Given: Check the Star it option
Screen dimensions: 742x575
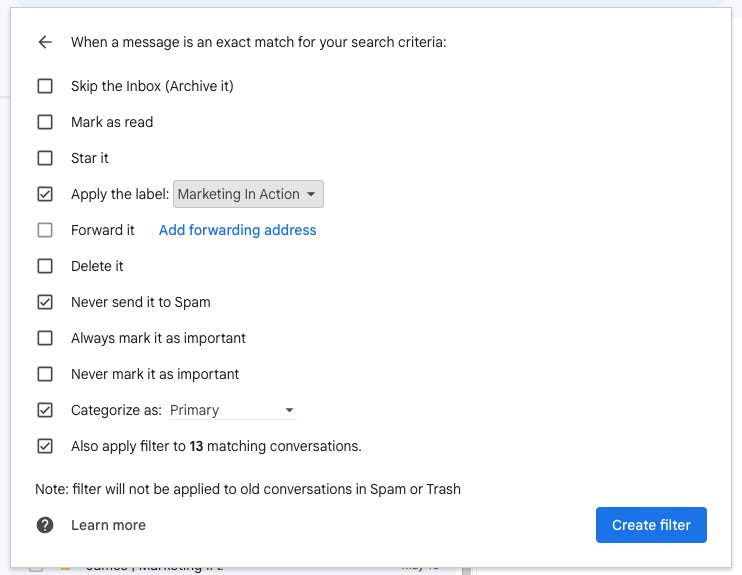Looking at the screenshot, I should (x=45, y=158).
